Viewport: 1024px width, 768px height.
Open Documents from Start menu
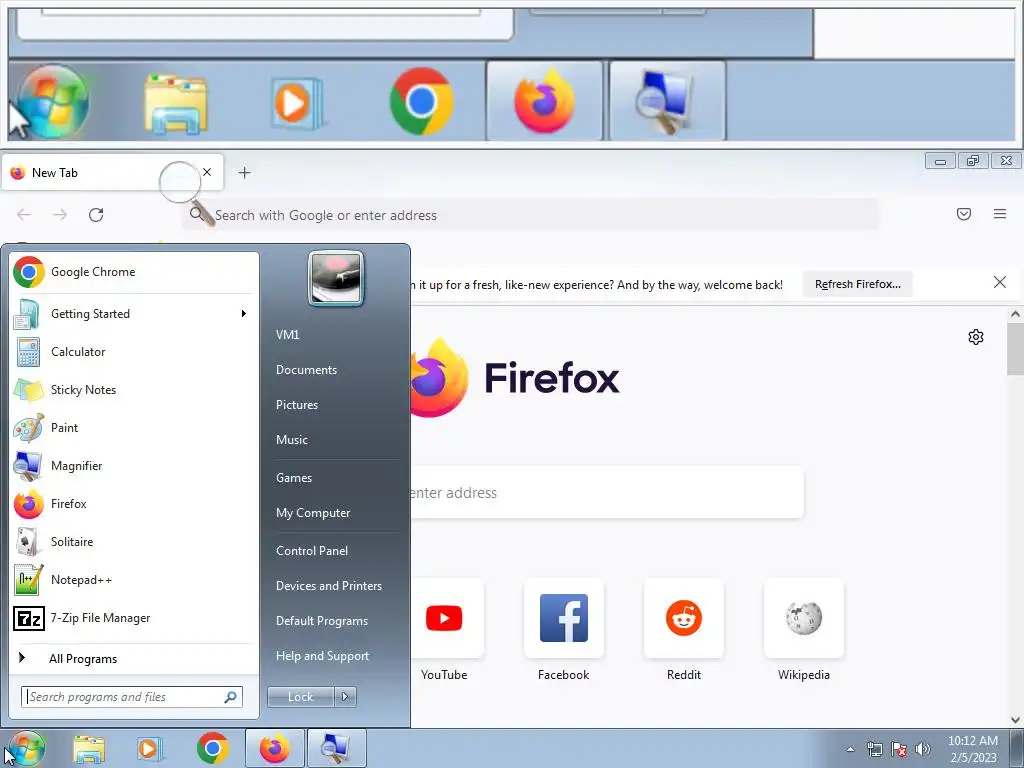(306, 370)
